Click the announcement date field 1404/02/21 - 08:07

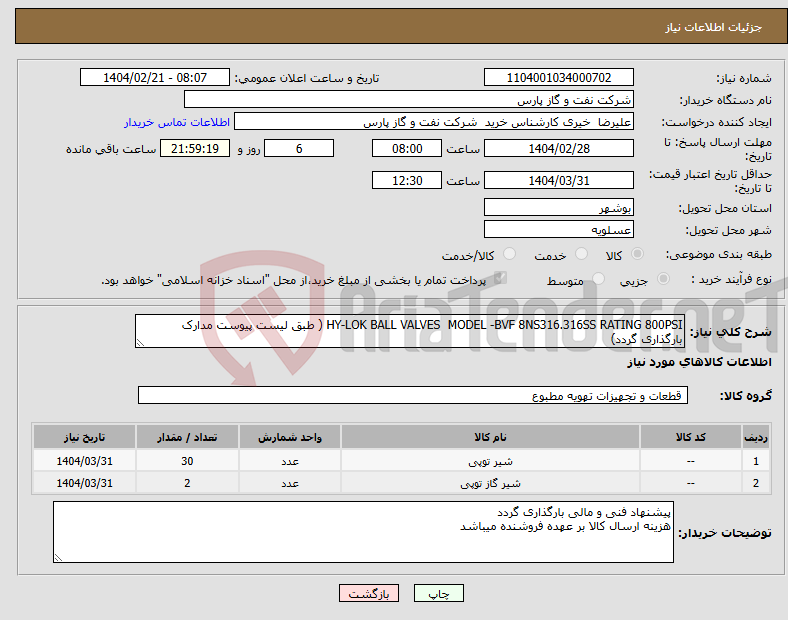coord(155,78)
